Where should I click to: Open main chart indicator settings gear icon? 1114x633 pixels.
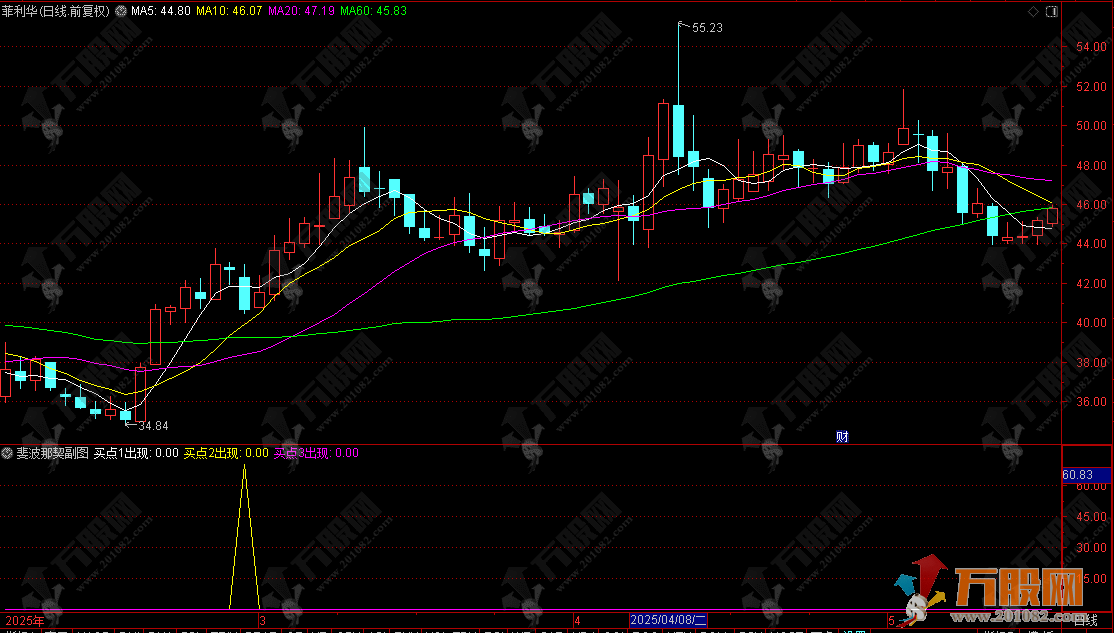tap(121, 11)
